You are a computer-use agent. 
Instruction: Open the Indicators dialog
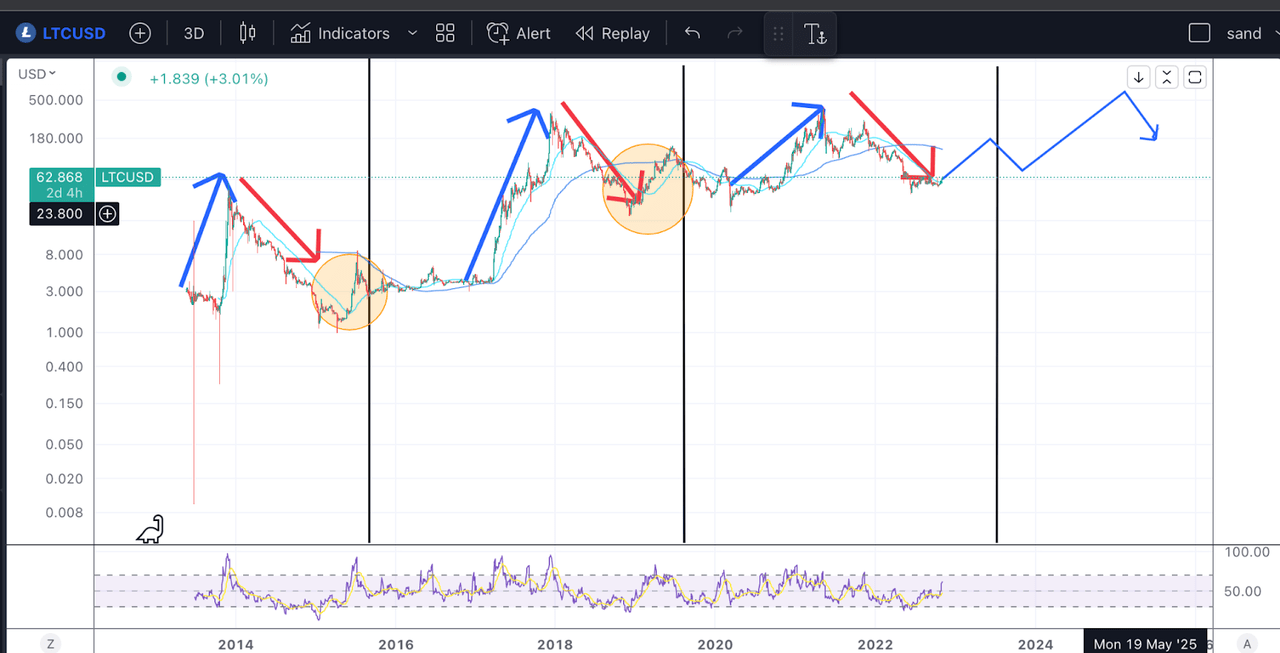click(x=340, y=33)
